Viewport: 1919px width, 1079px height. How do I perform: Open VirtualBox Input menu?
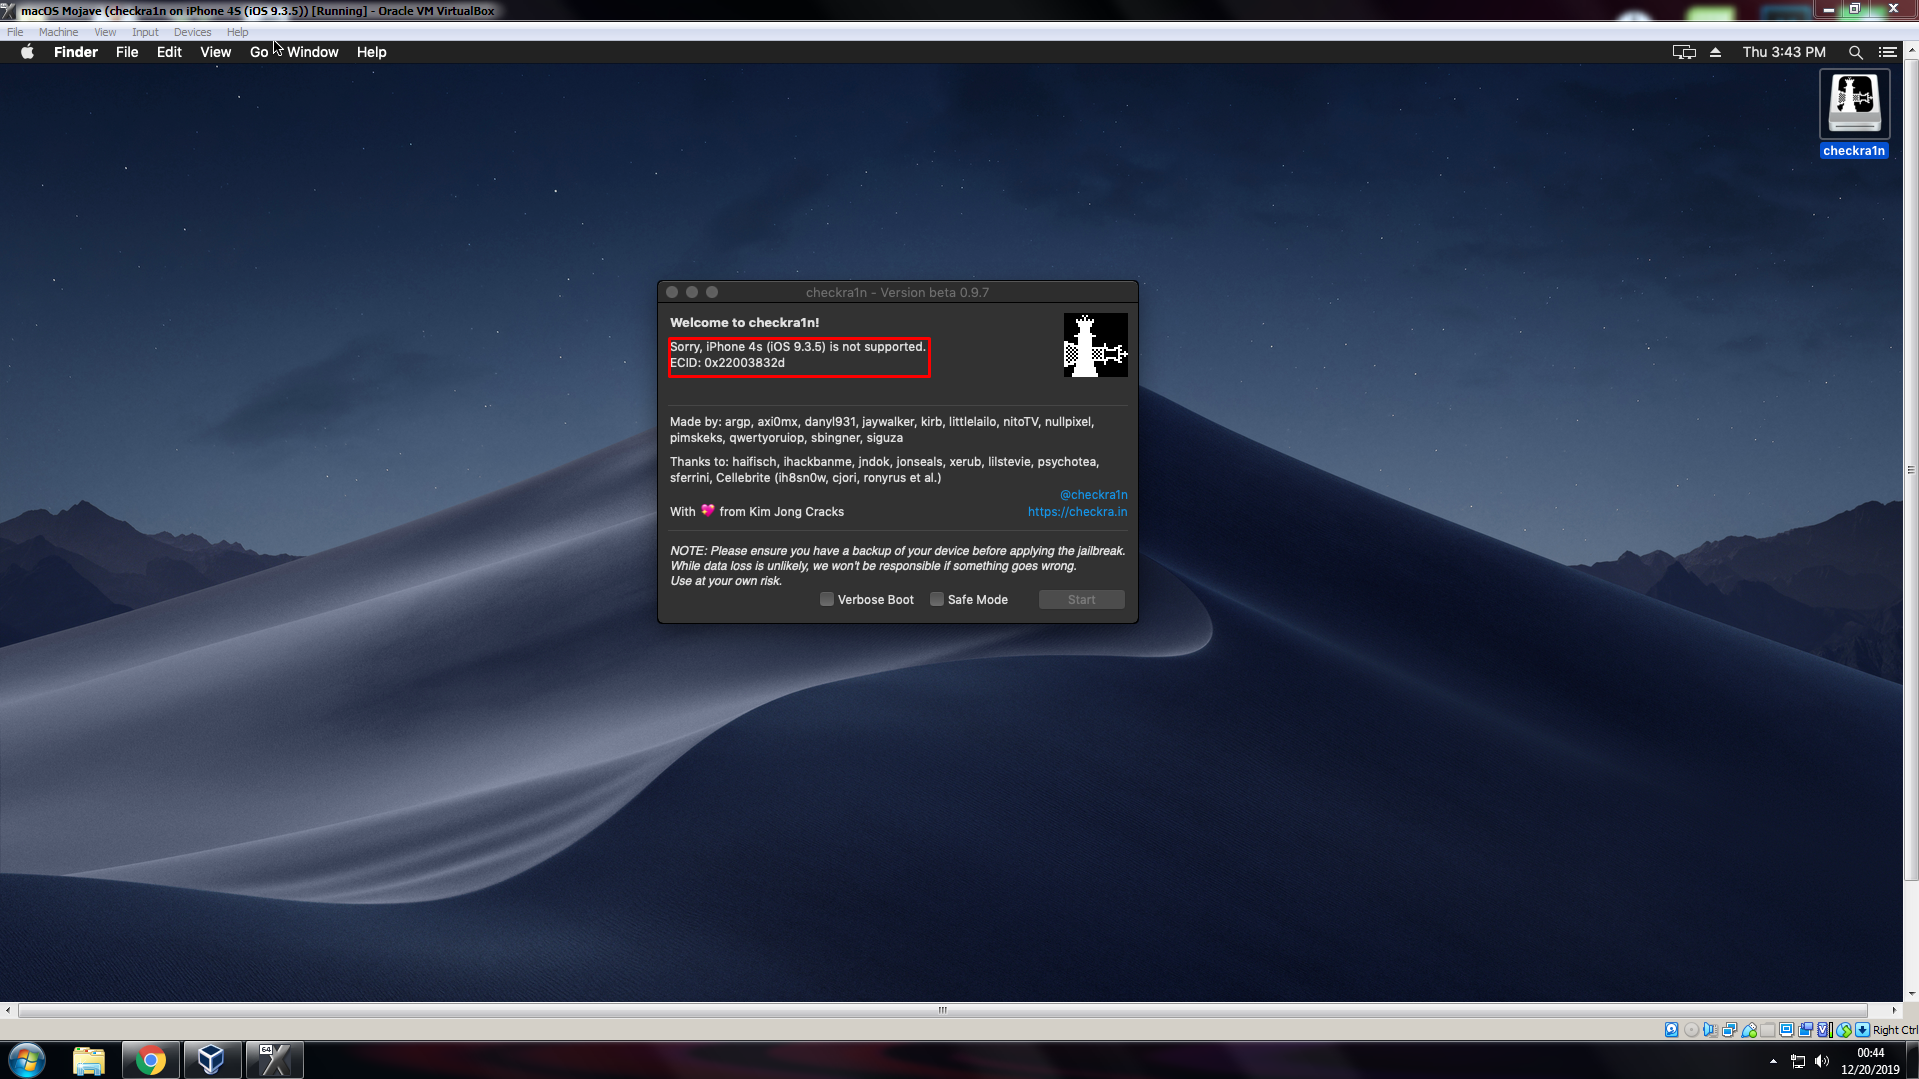145,32
